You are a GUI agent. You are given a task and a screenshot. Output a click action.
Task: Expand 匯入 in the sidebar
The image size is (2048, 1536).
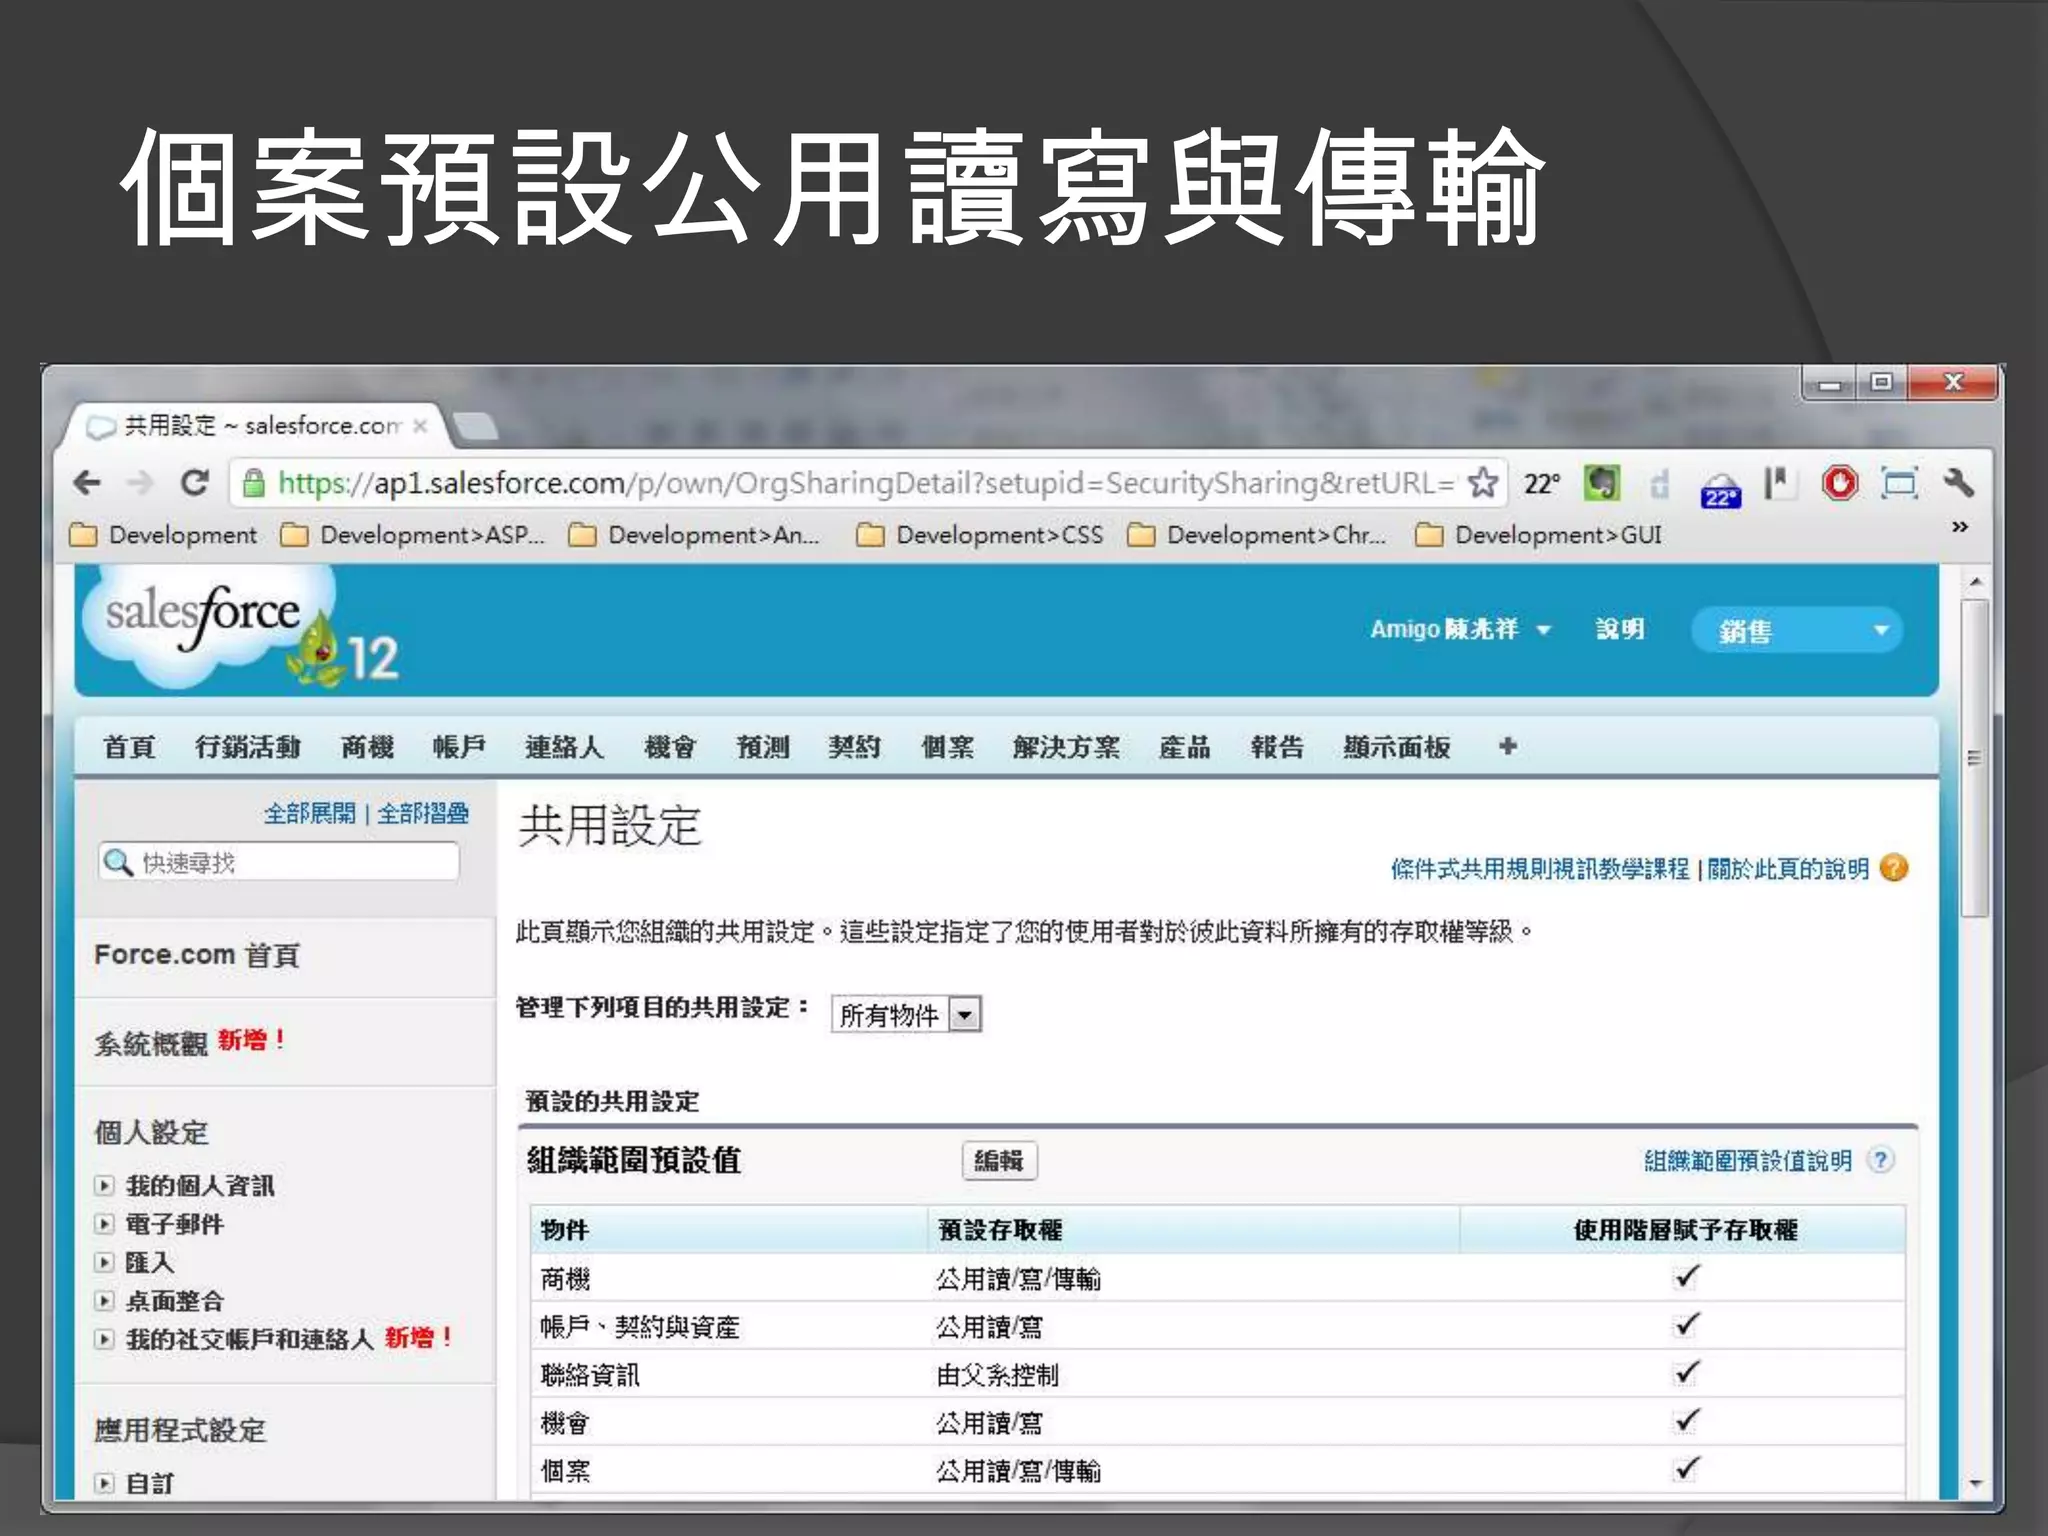(x=104, y=1262)
